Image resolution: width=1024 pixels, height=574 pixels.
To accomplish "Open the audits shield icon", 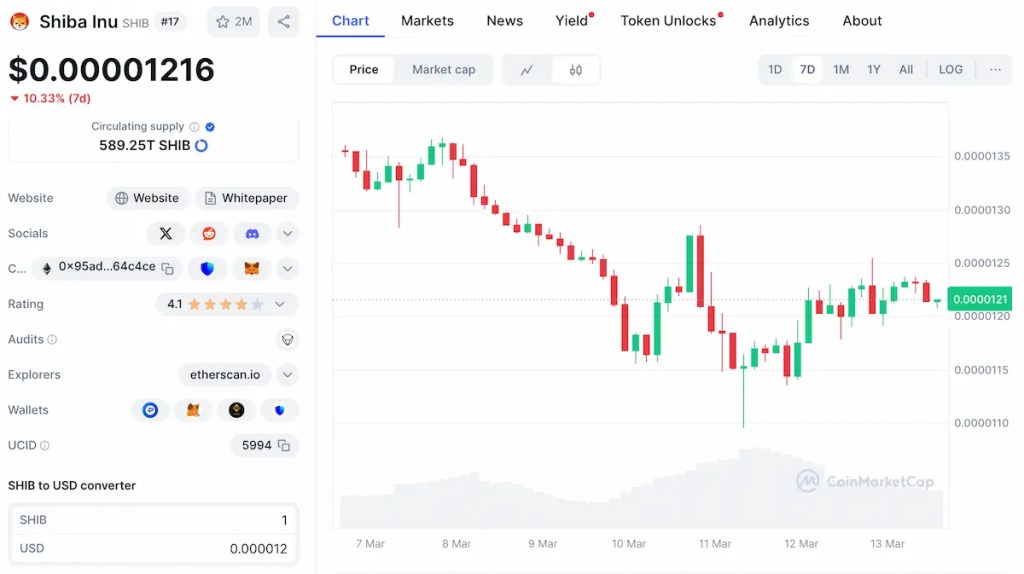I will [288, 339].
